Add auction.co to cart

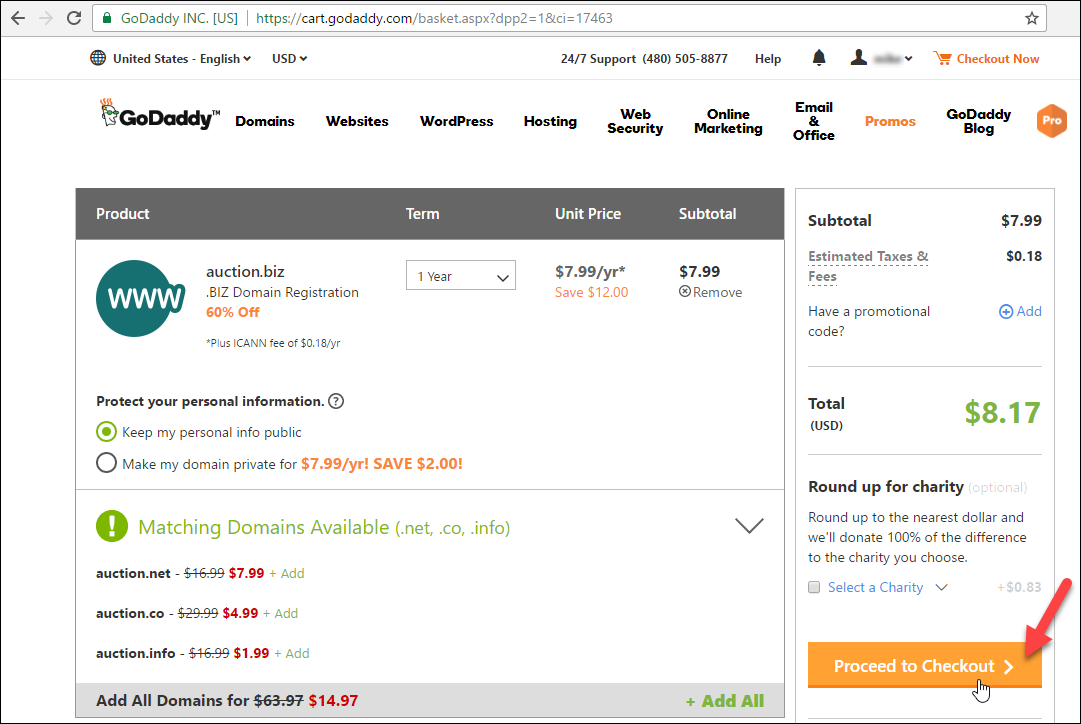click(x=281, y=613)
